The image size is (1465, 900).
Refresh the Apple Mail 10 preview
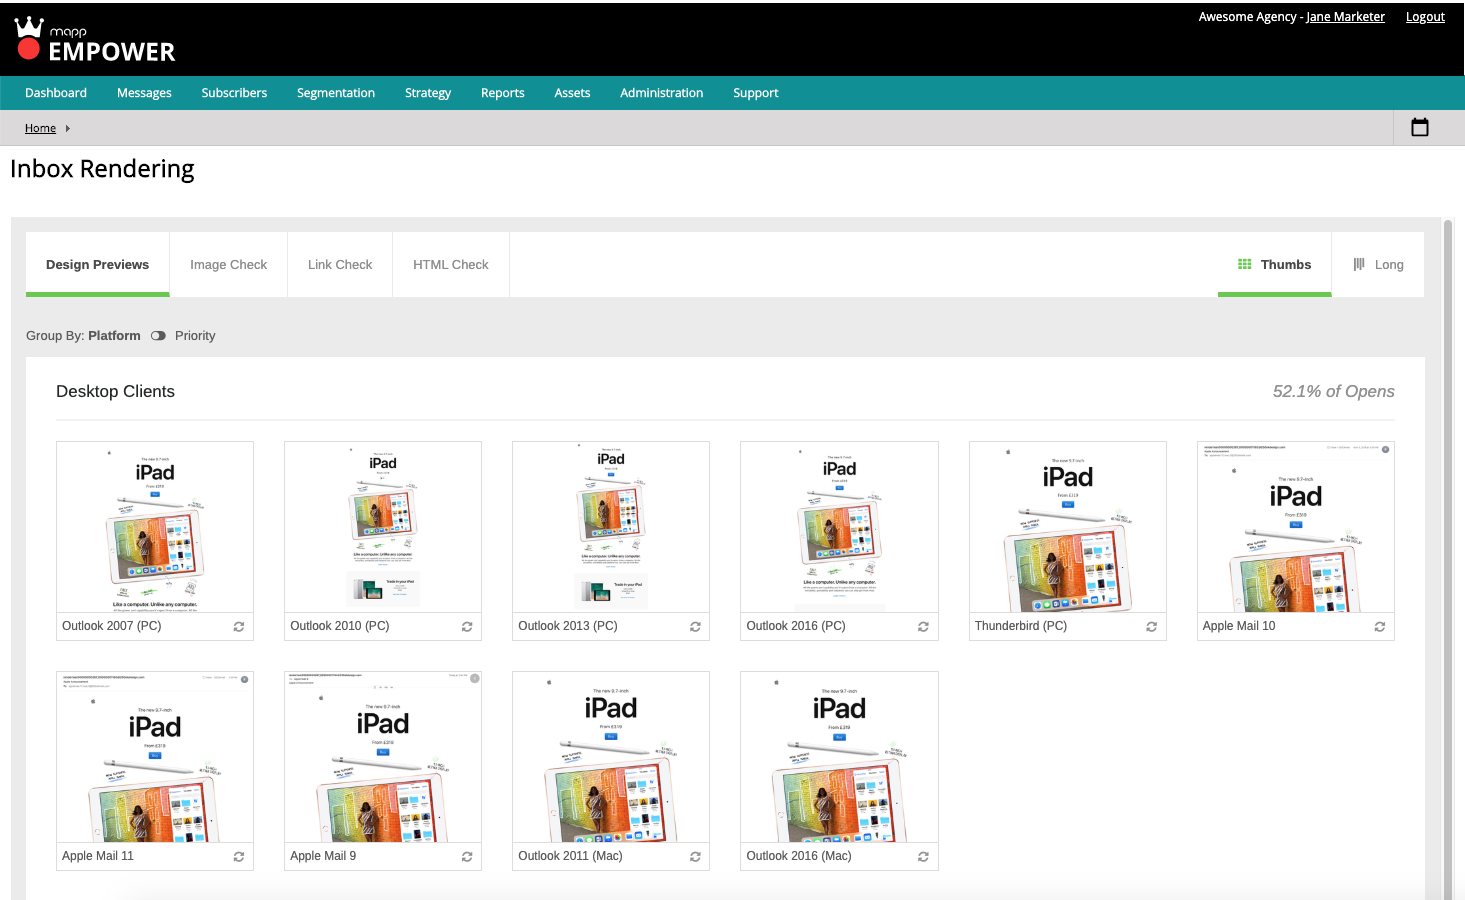click(1379, 627)
